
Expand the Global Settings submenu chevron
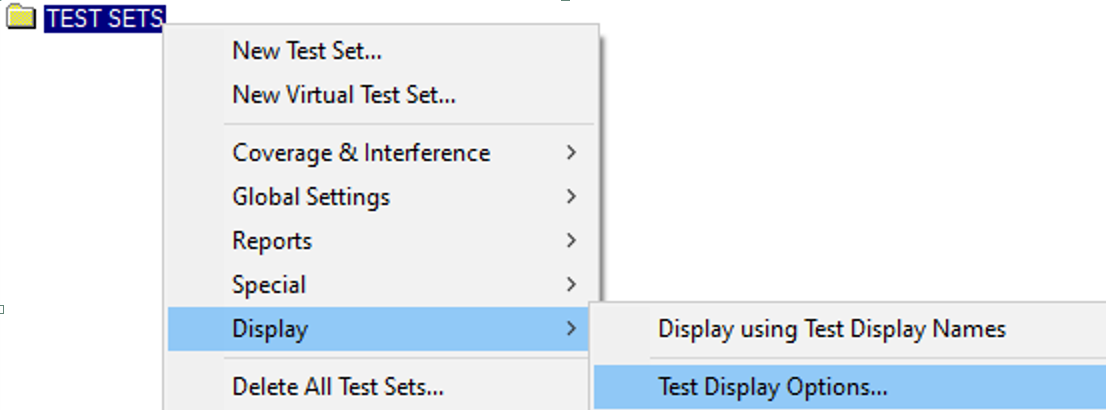pos(571,197)
